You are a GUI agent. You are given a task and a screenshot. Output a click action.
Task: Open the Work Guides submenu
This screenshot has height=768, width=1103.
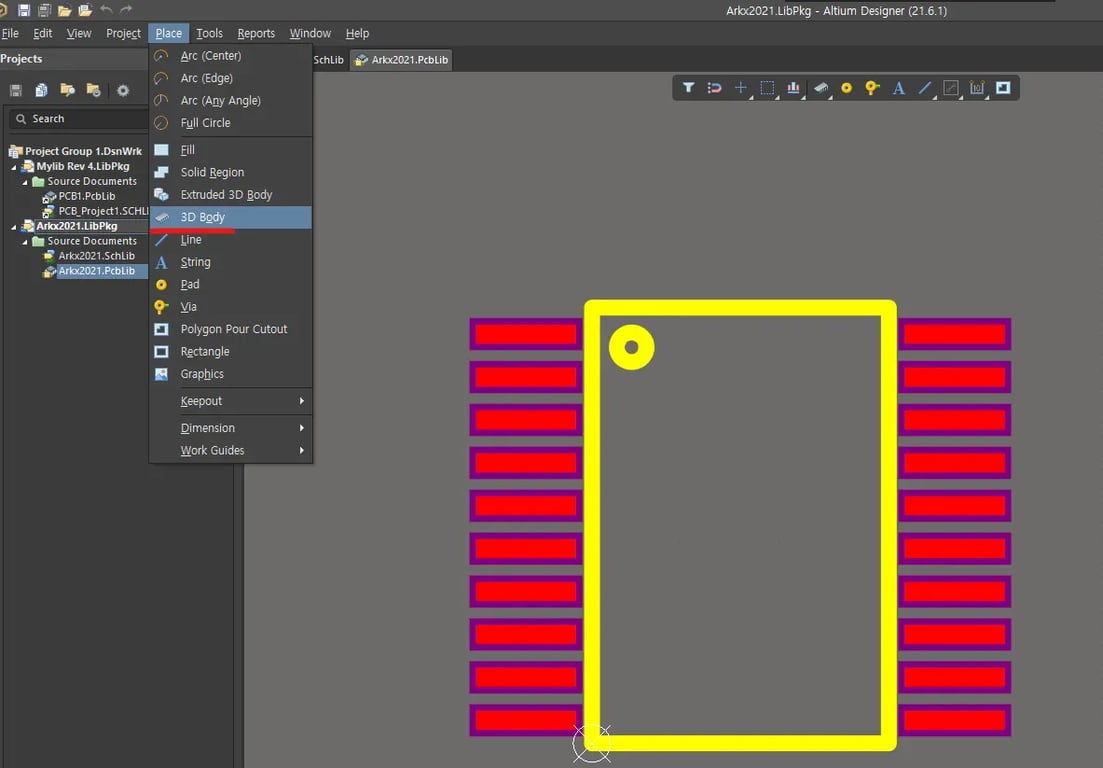212,450
